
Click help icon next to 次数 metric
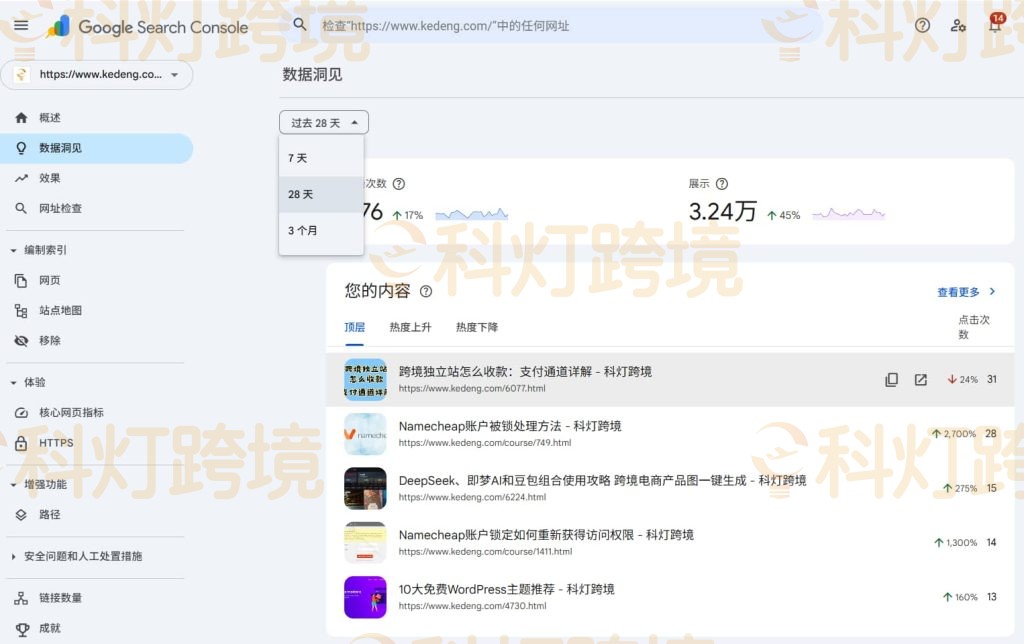398,184
